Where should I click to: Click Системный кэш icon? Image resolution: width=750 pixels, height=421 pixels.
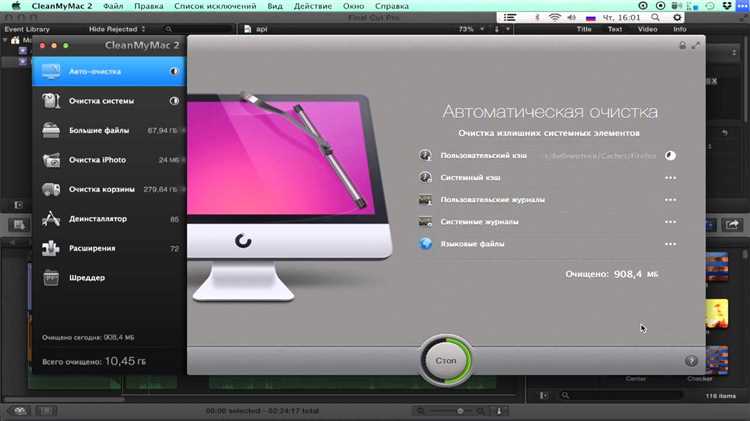tap(425, 177)
